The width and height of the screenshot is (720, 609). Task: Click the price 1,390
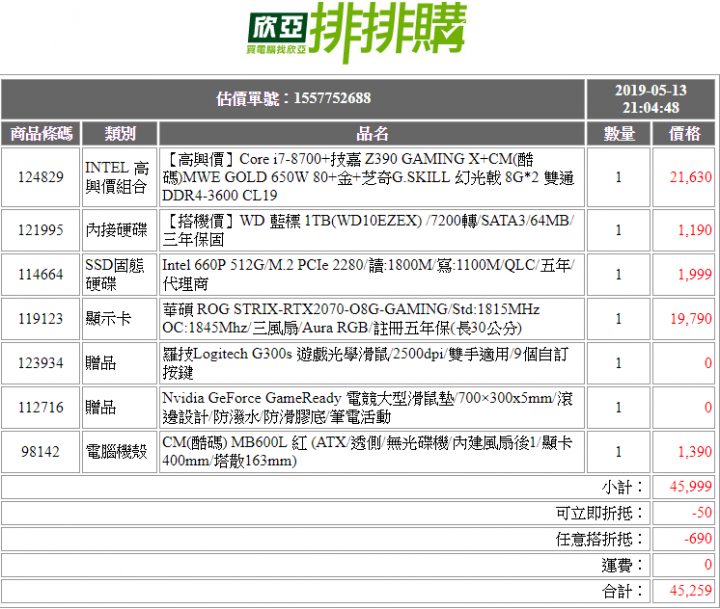(695, 451)
